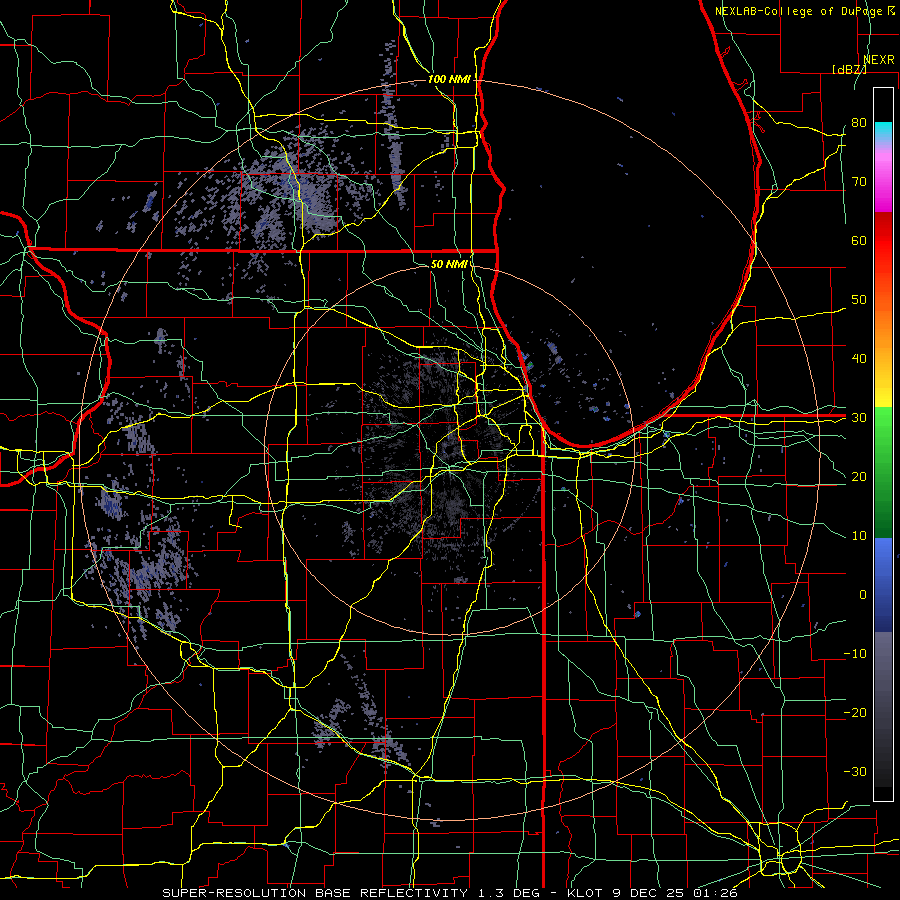Image resolution: width=900 pixels, height=900 pixels.
Task: Click the "50 NMI" range ring label
Action: (449, 264)
